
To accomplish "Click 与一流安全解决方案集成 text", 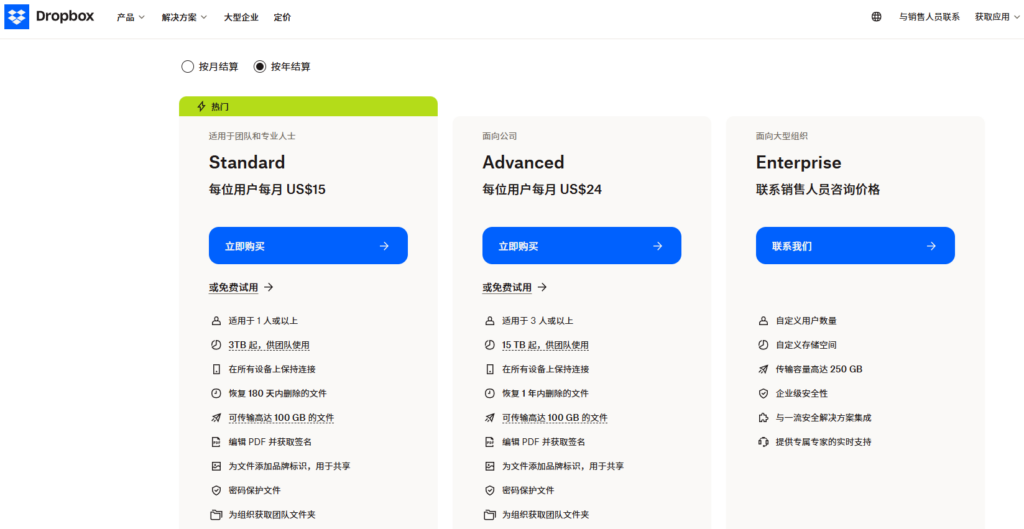I will pyautogui.click(x=824, y=418).
